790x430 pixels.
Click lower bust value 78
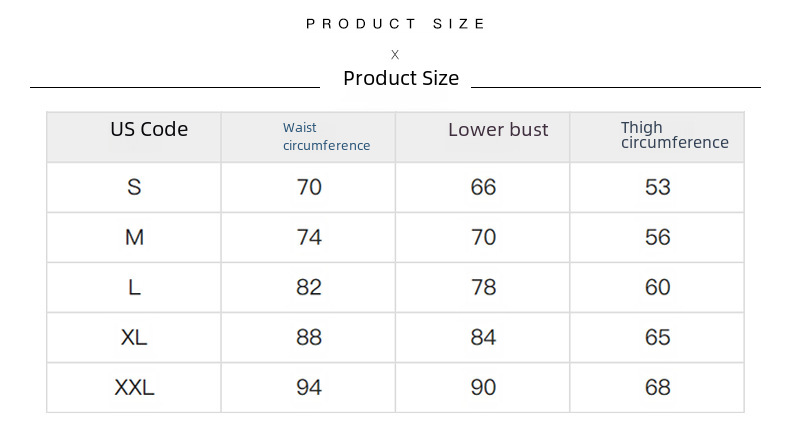pos(483,287)
